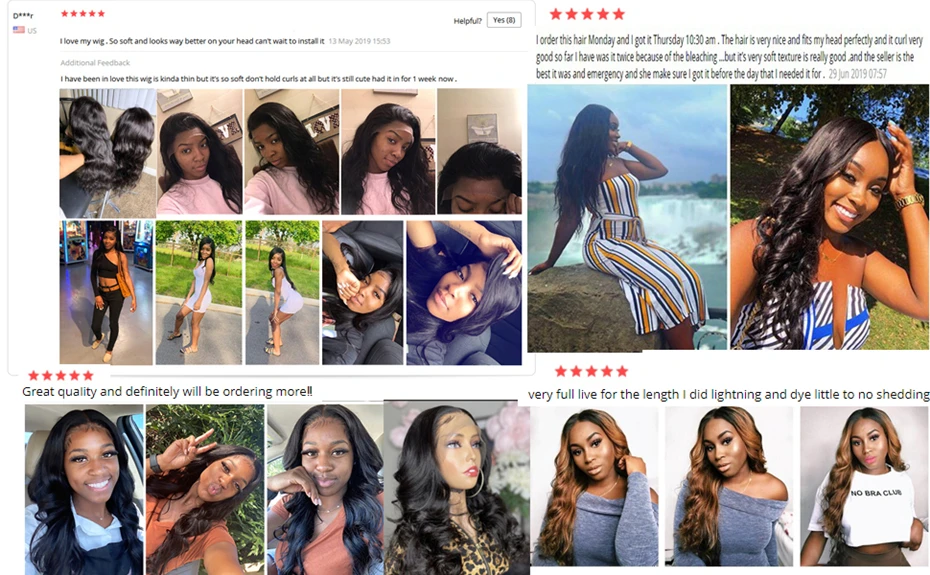The image size is (930, 575).
Task: Click the stars above the "I order this hair Monday" review
Action: coord(587,14)
